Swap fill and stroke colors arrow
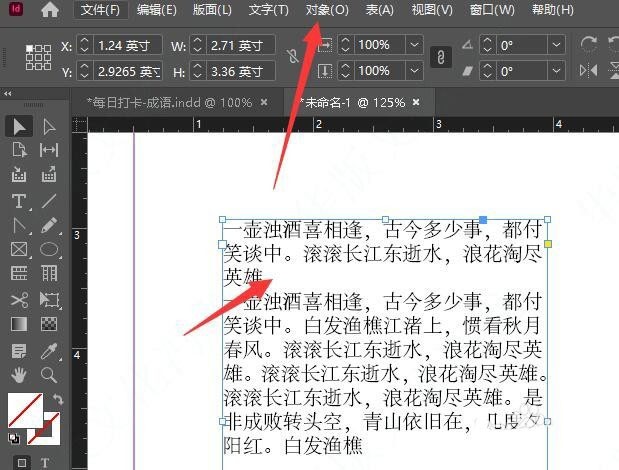Screen dimensions: 619x470 (59, 399)
